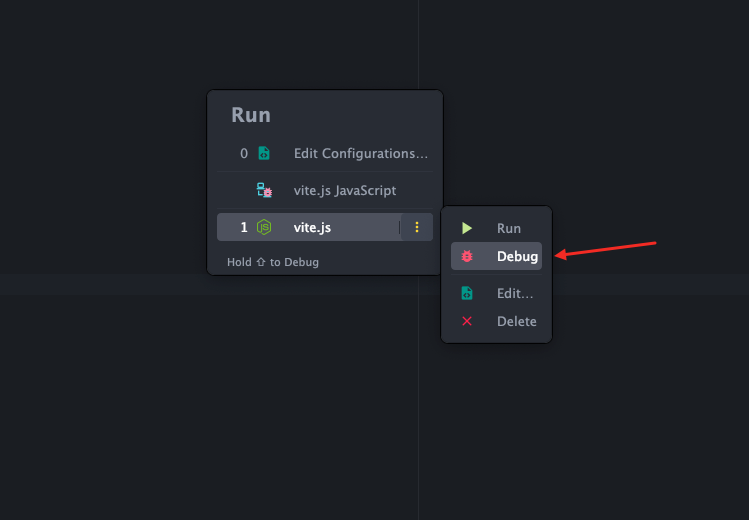Select the highlighted vite.js run configuration
The image size is (749, 520).
pyautogui.click(x=312, y=227)
